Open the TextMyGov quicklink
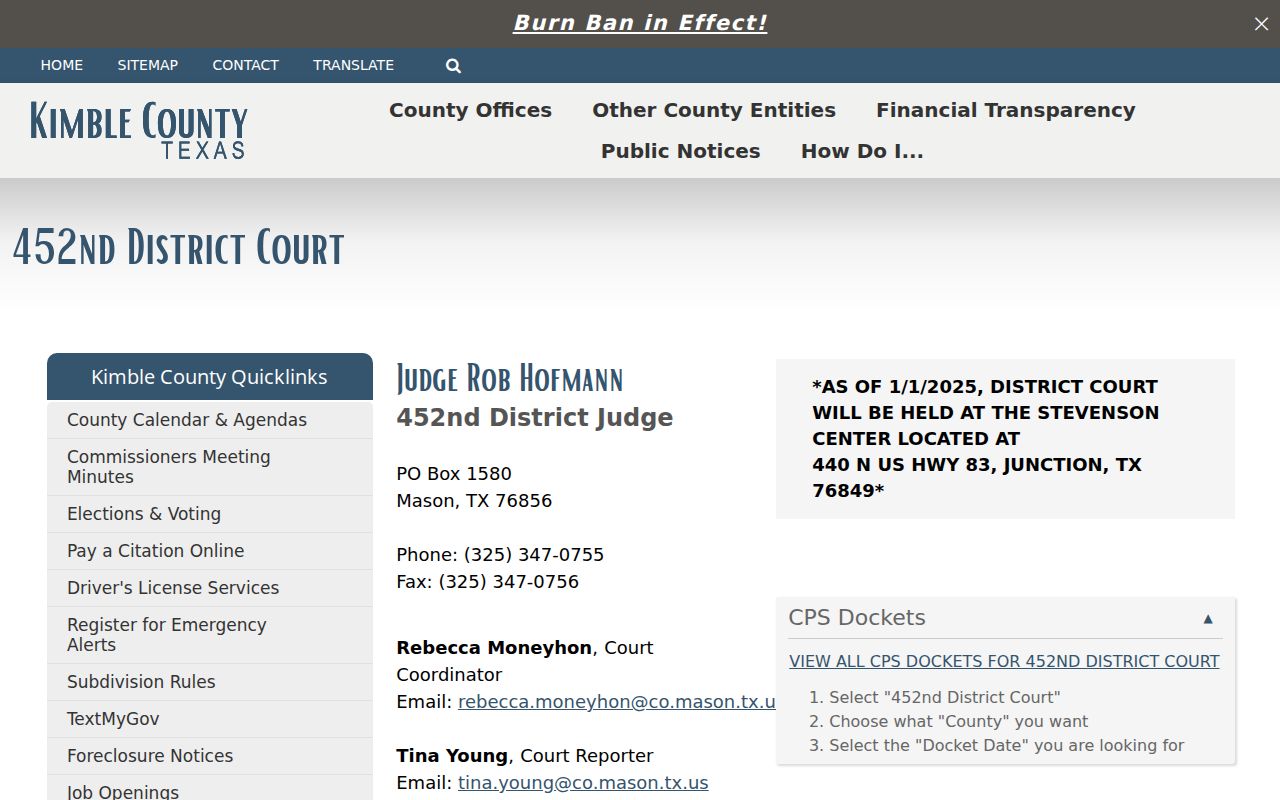The image size is (1280, 800). 210,719
